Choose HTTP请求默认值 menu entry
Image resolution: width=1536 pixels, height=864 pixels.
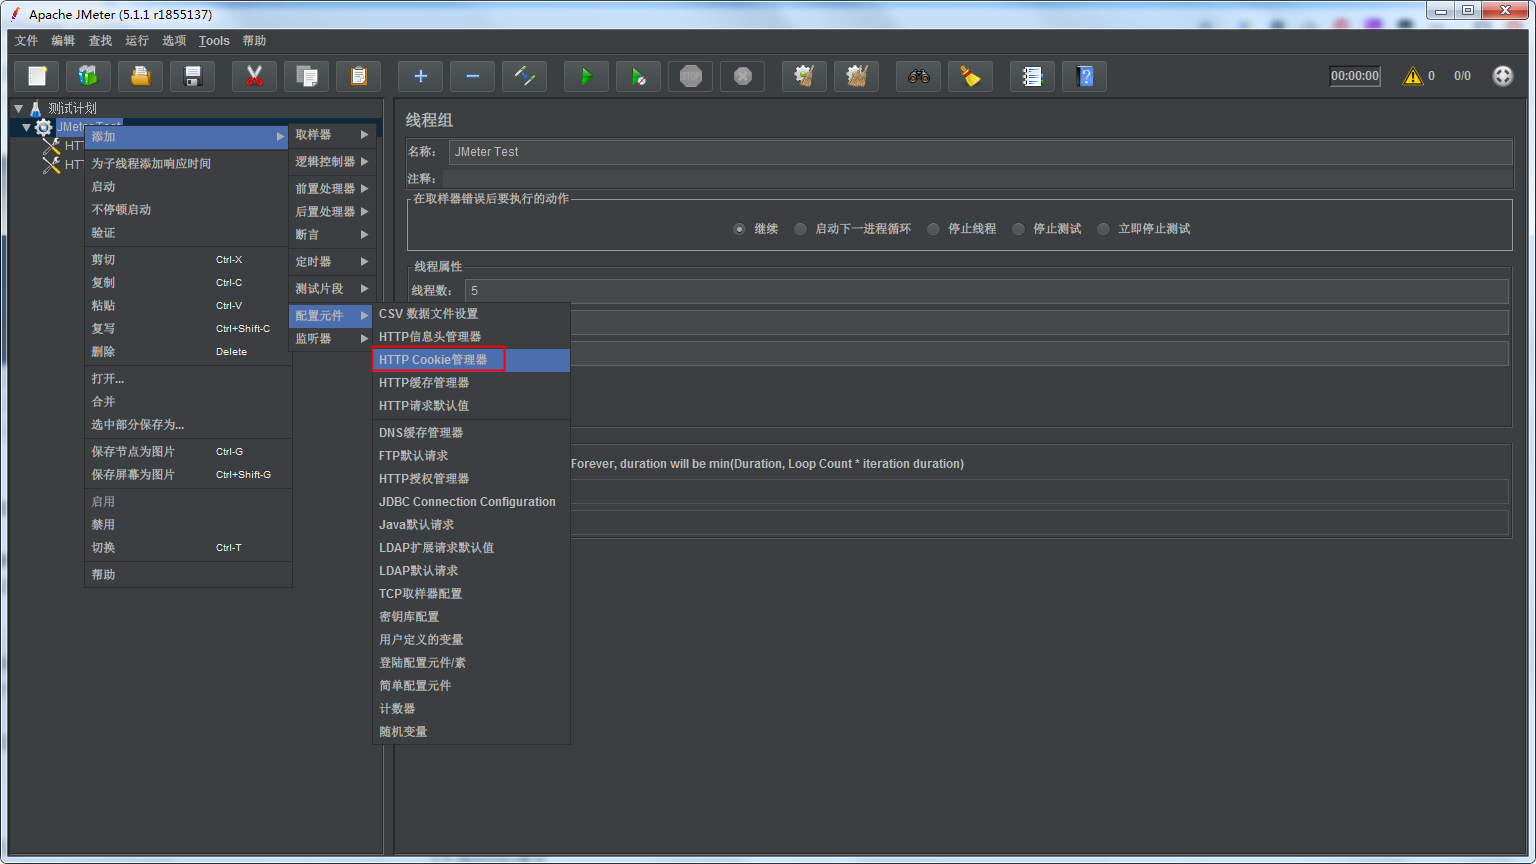pos(471,406)
